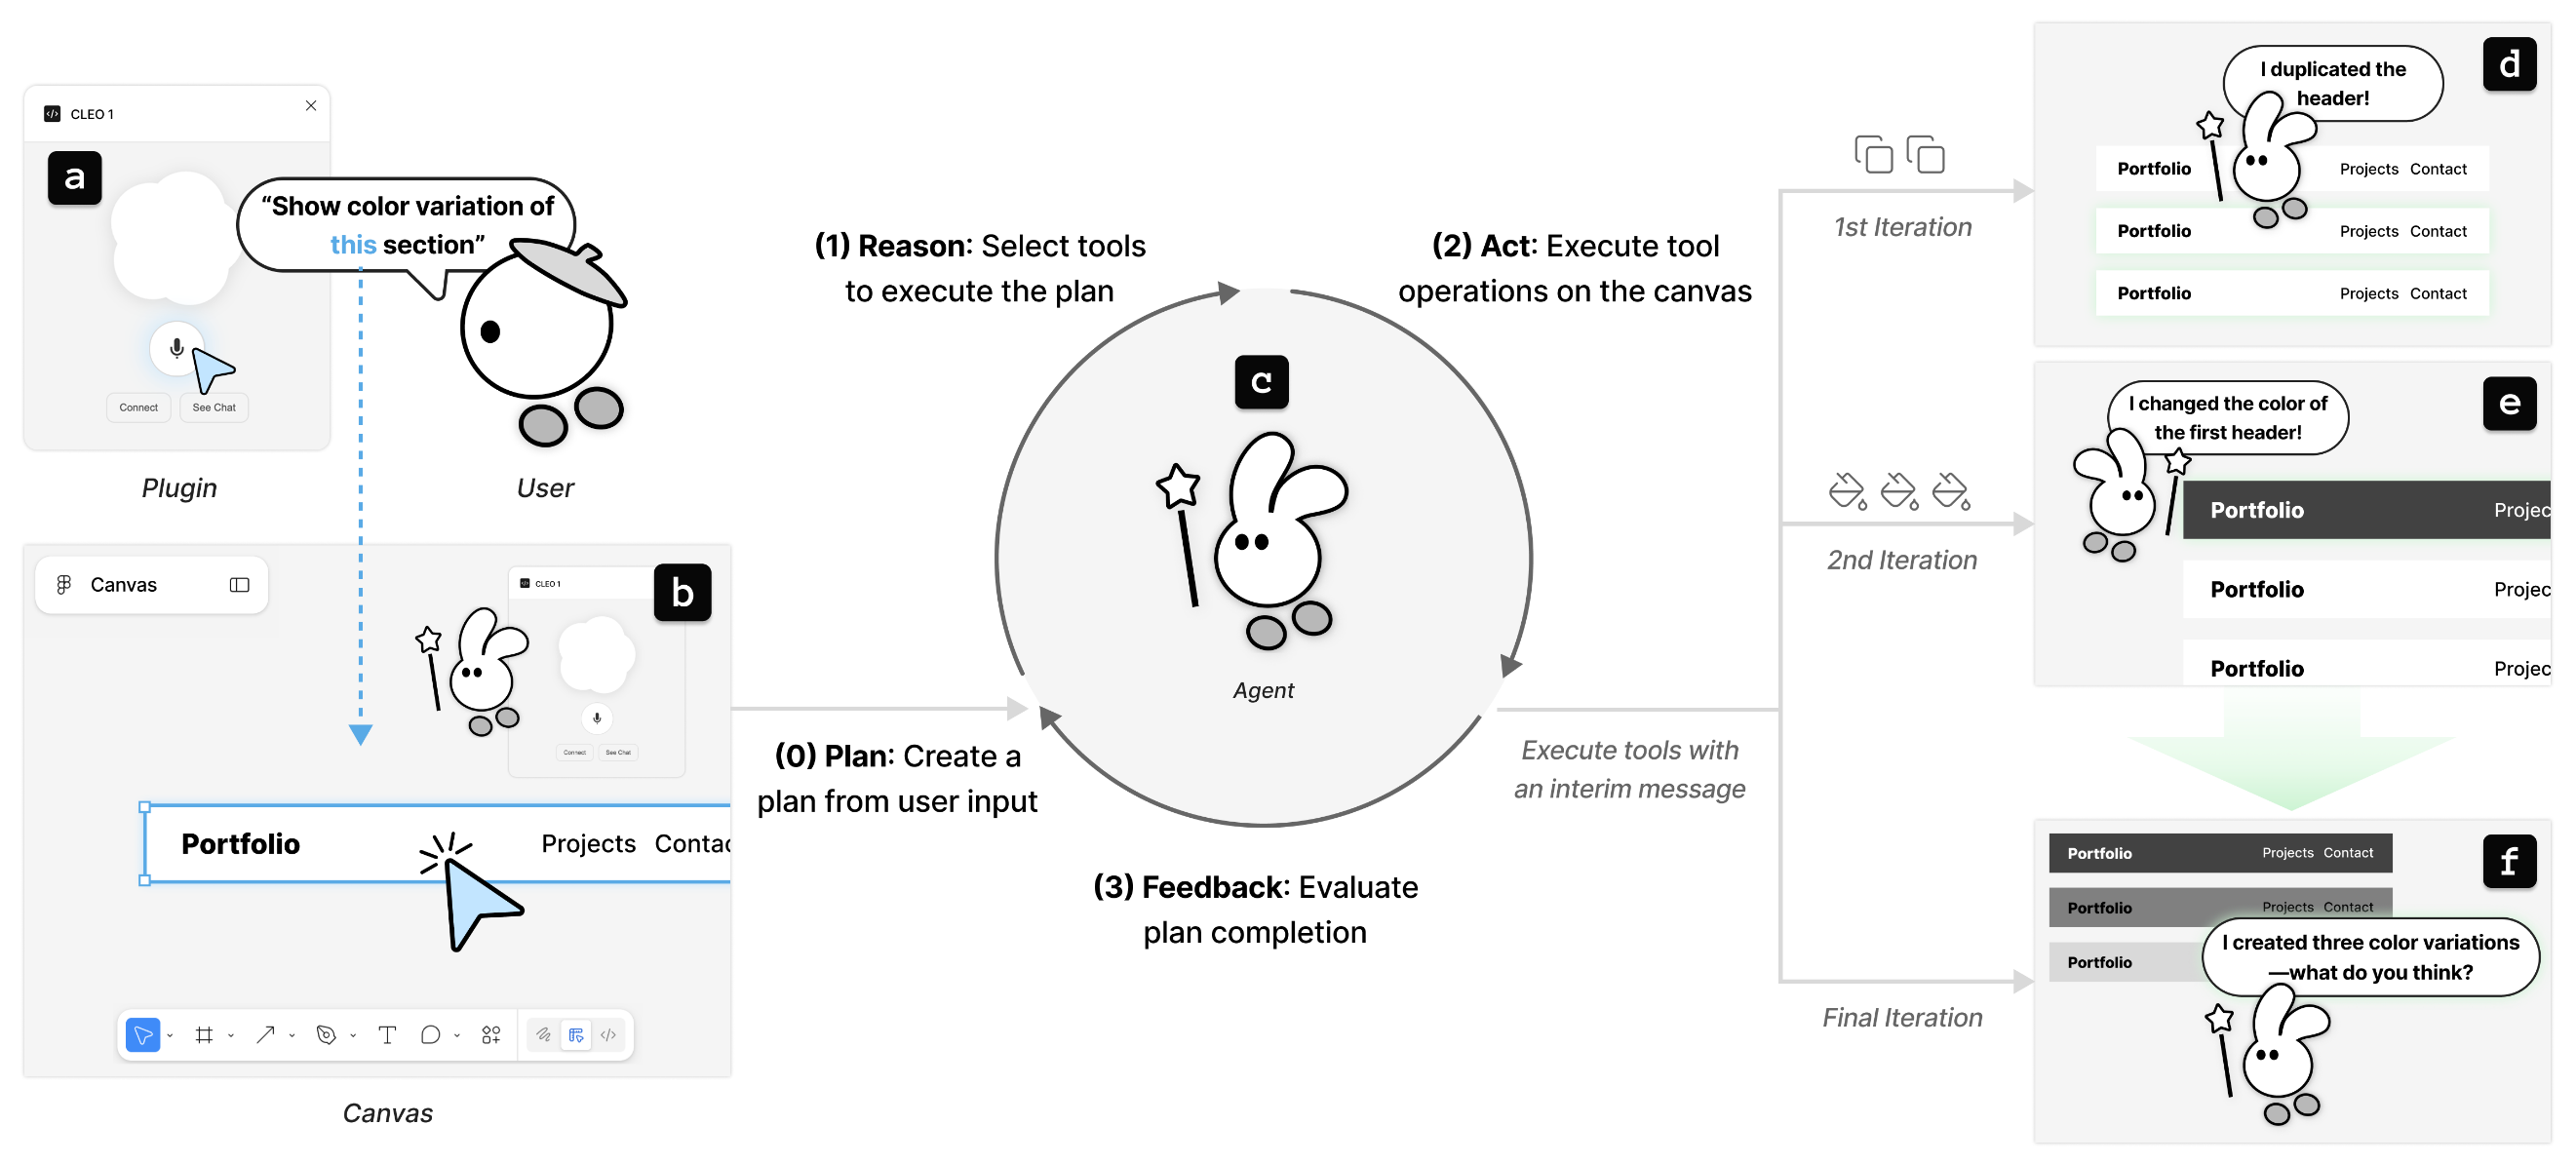The width and height of the screenshot is (2576, 1164).
Task: Select the Move tool in the canvas toolbar
Action: pos(143,1035)
